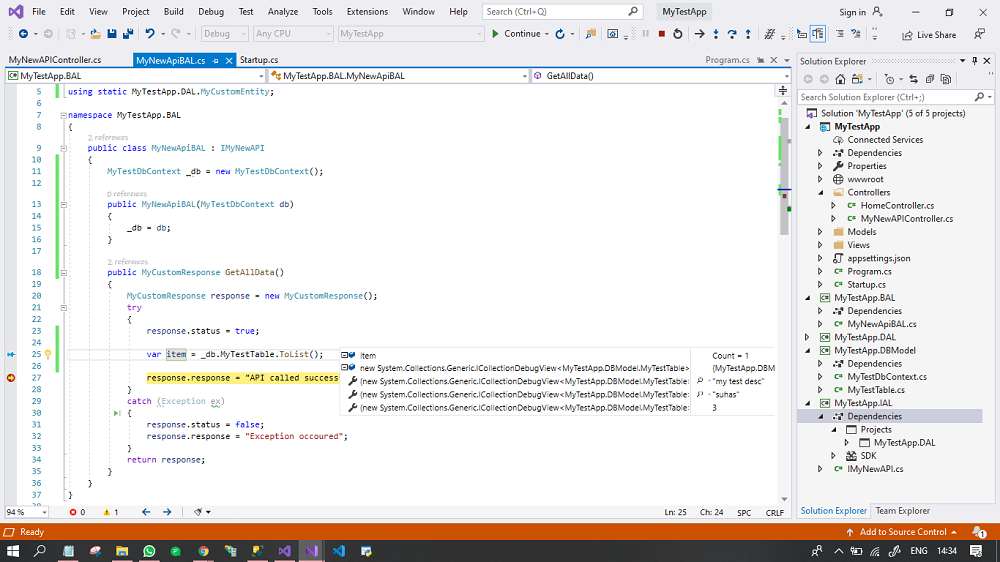
Task: Open the Analyze menu
Action: coord(283,11)
